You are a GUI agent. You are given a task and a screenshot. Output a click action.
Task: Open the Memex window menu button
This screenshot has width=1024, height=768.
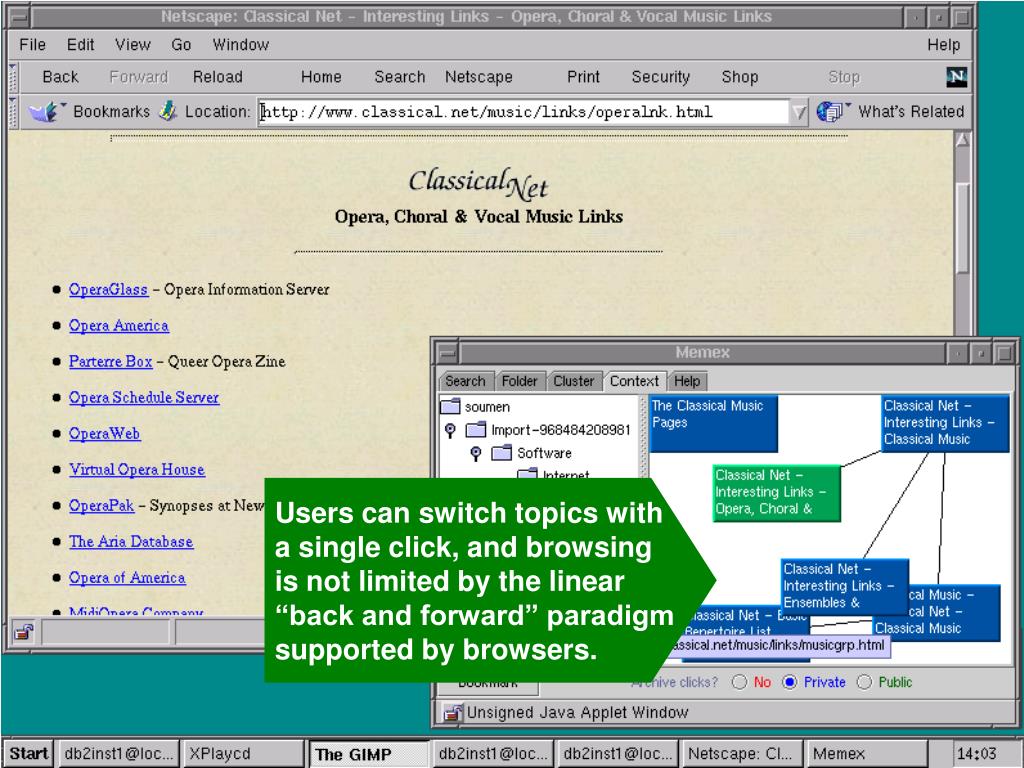click(447, 353)
